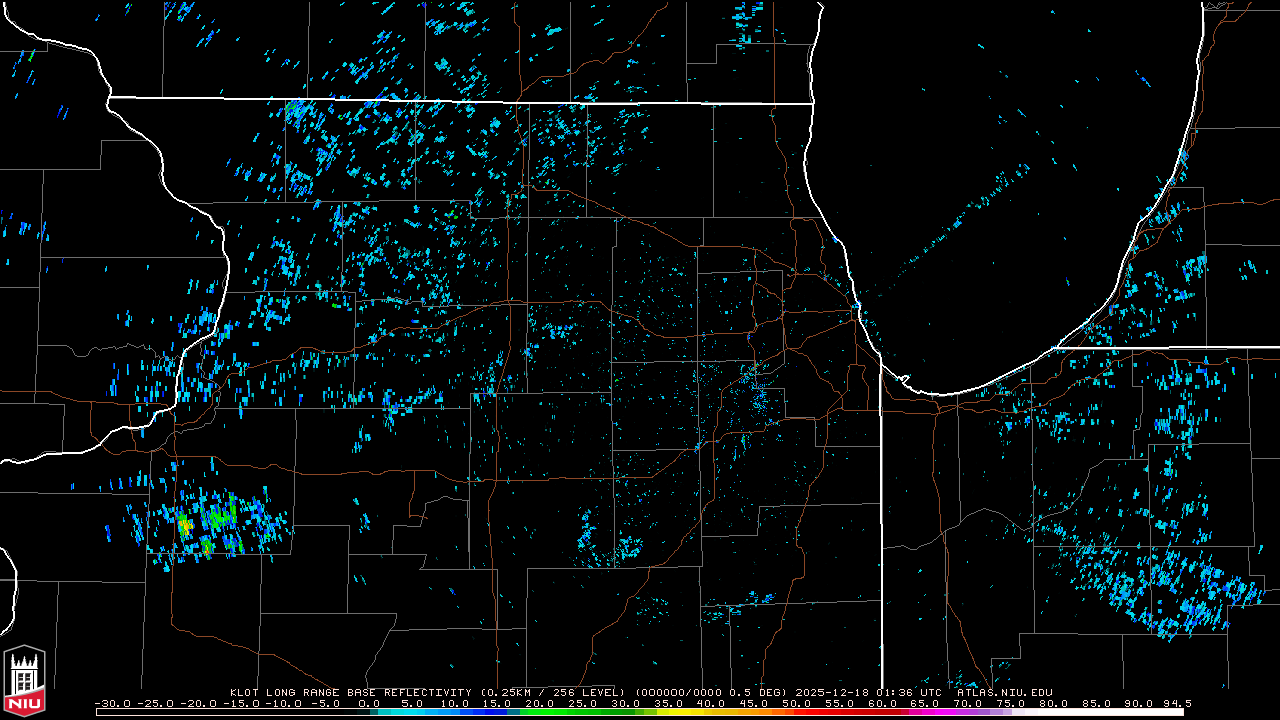Click the -30.0 value on reflectivity scale
The height and width of the screenshot is (720, 1280).
(113, 704)
